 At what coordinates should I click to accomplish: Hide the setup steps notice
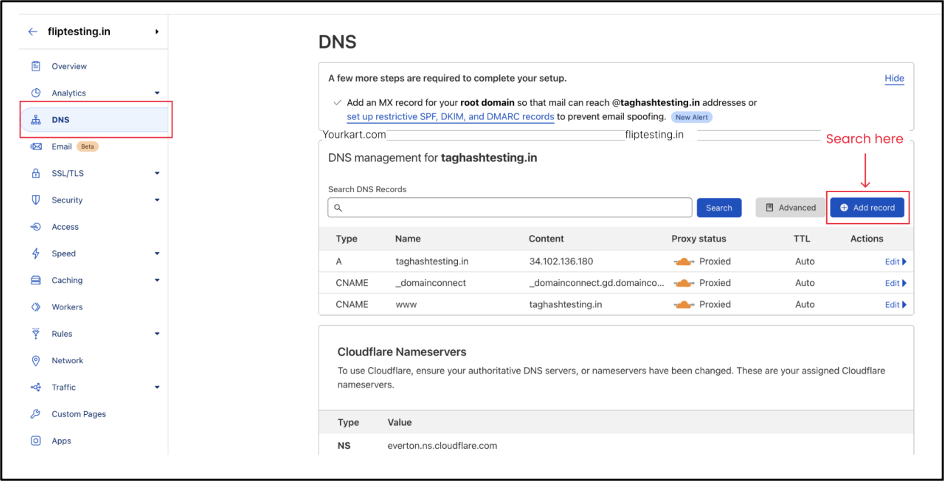pyautogui.click(x=894, y=78)
